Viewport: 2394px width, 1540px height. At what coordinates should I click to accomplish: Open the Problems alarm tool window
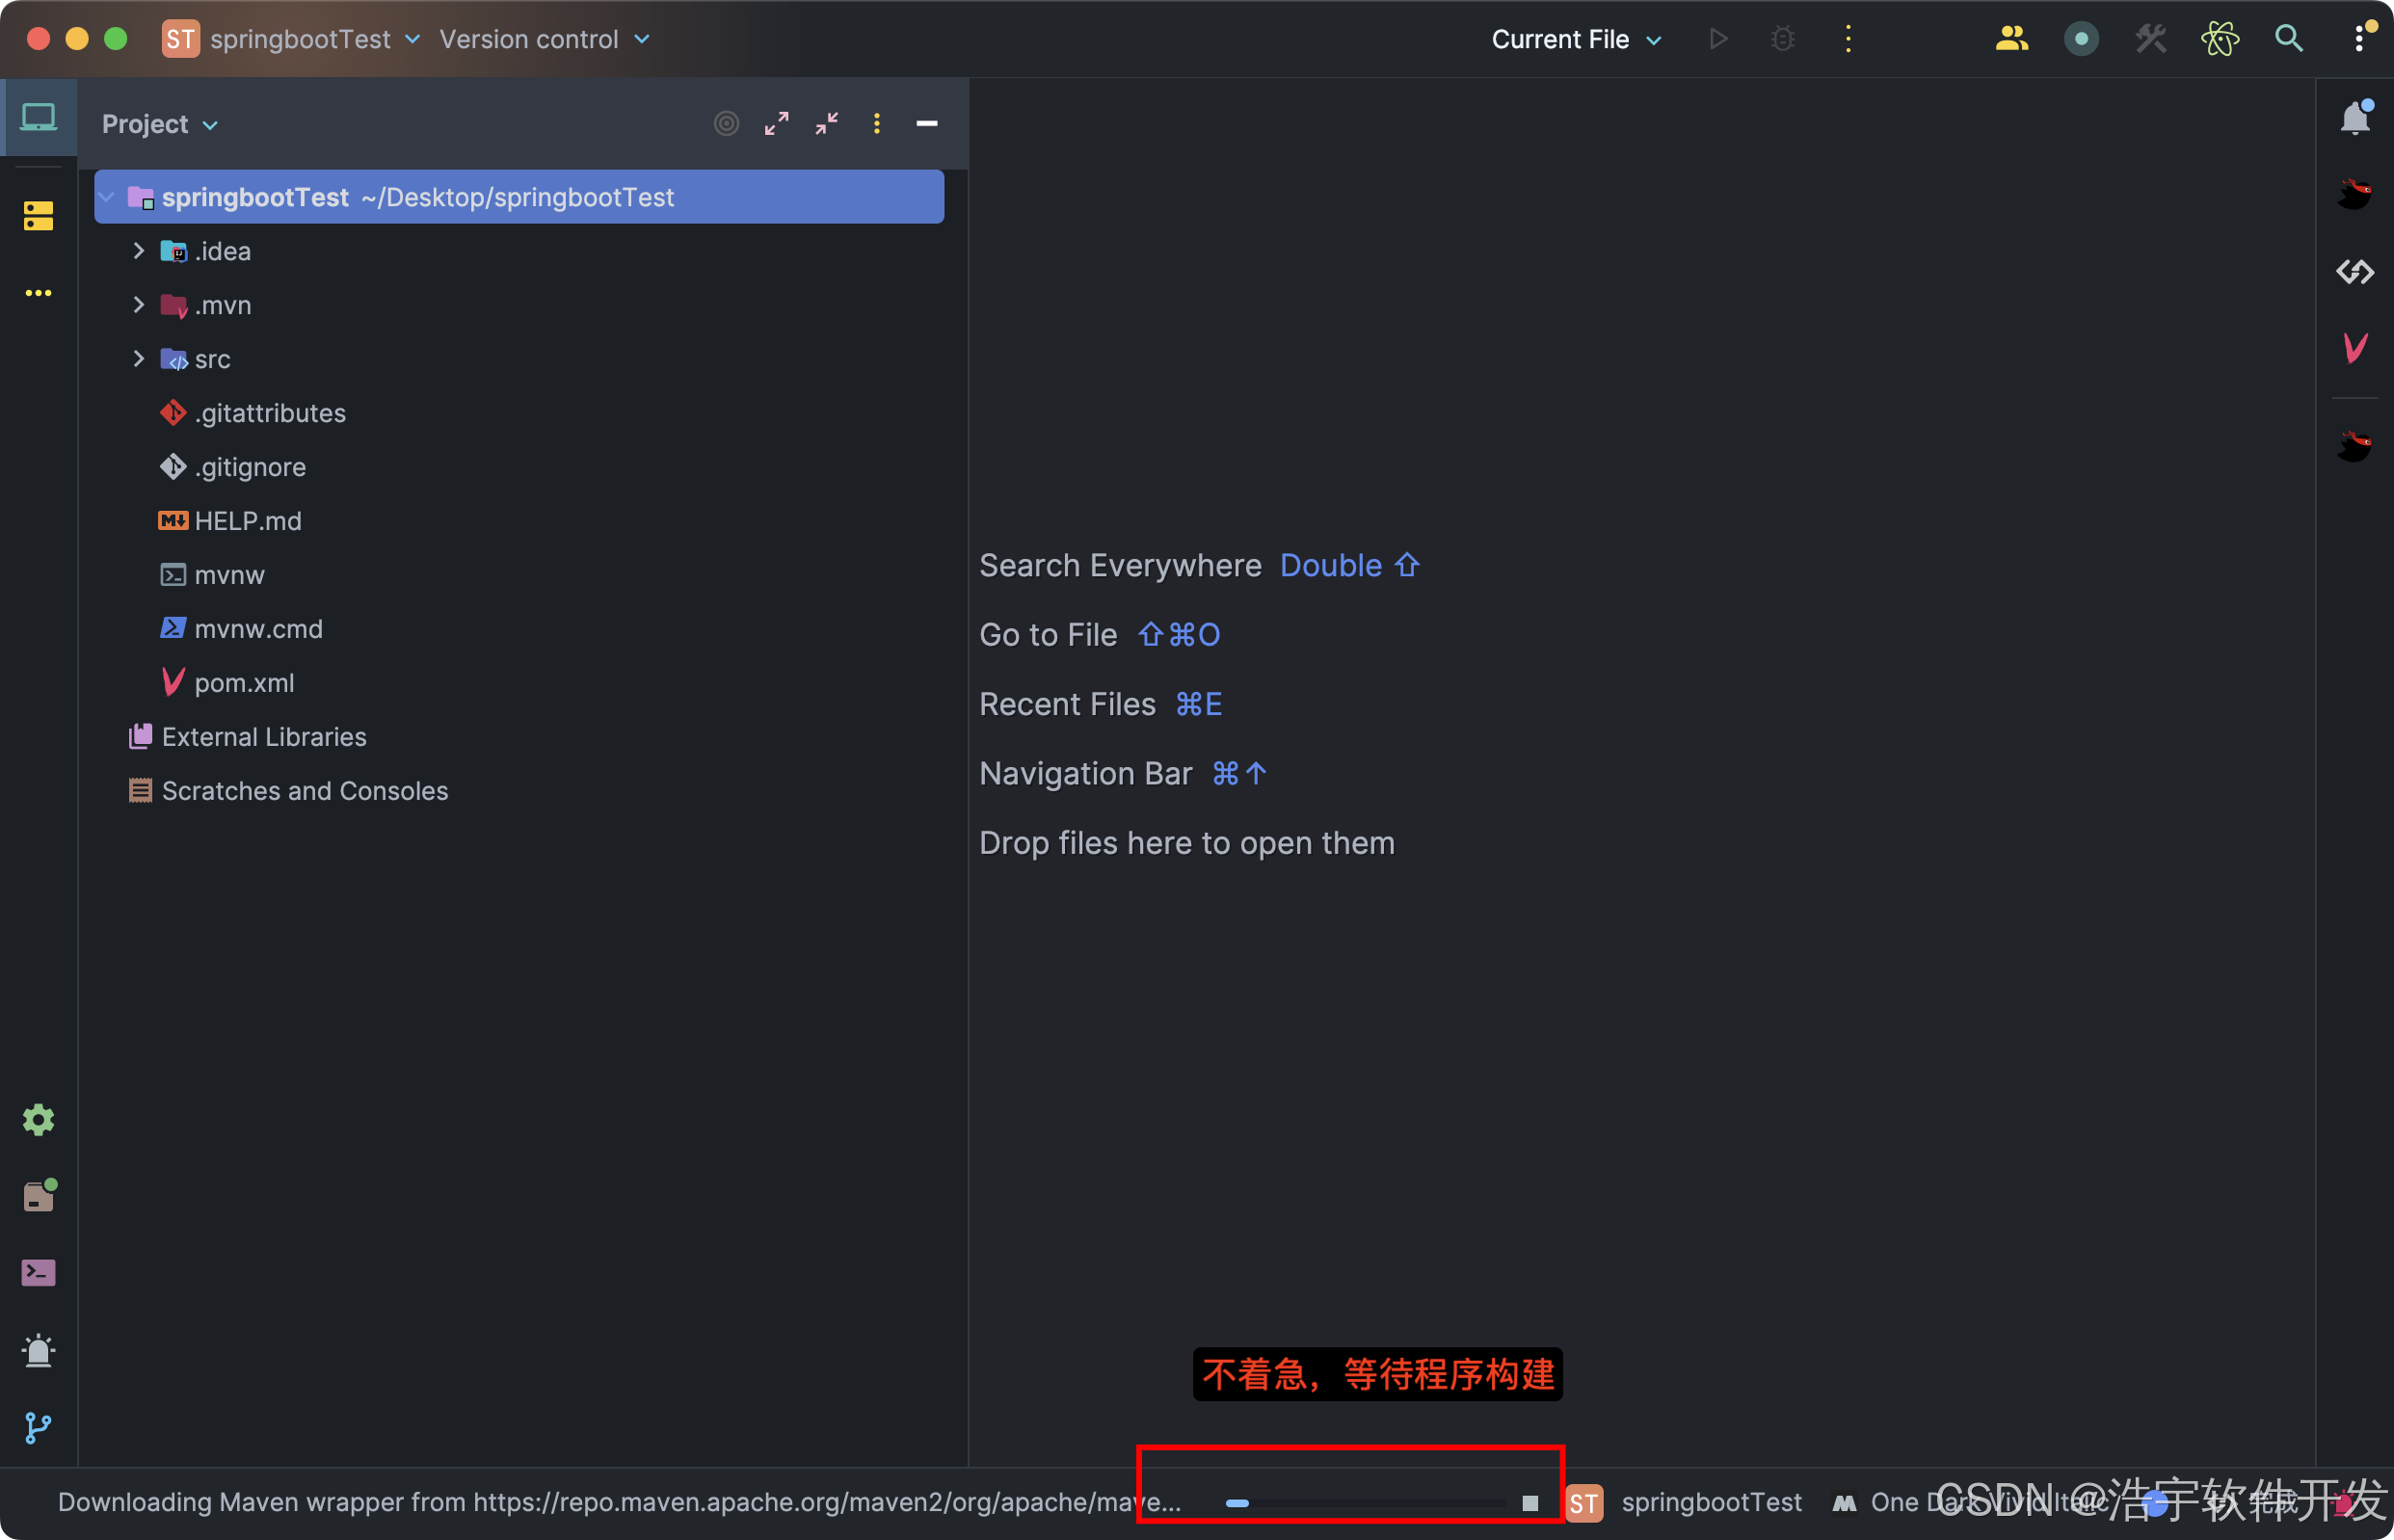[x=38, y=1350]
